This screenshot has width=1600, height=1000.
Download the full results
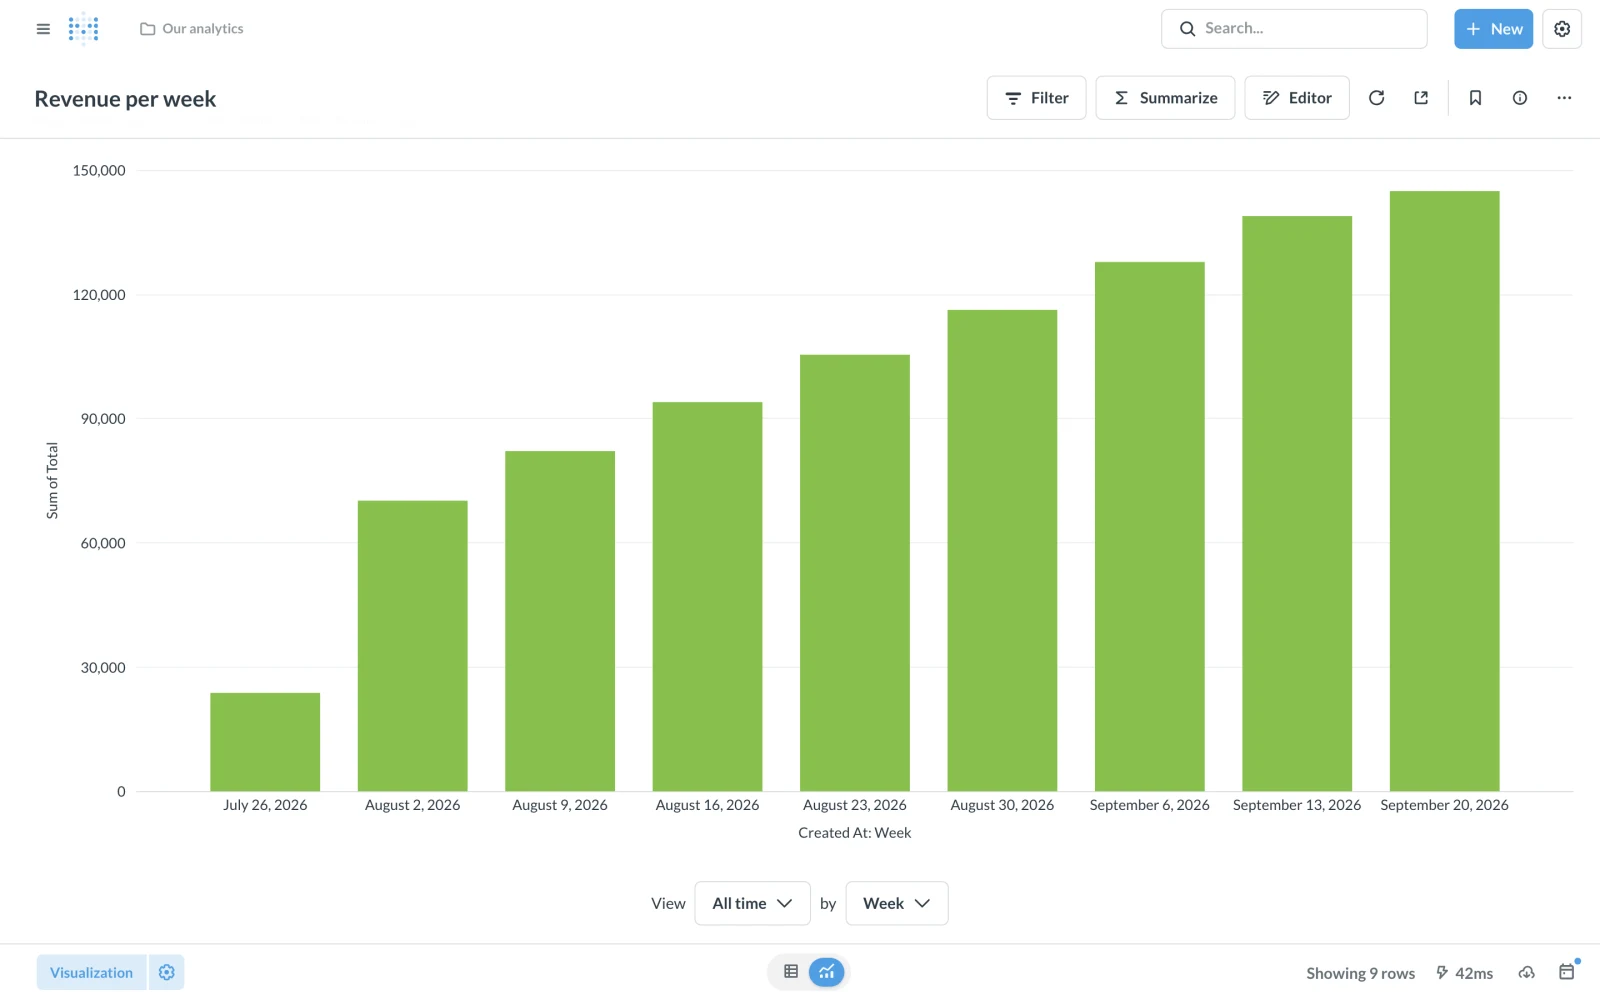(1526, 972)
